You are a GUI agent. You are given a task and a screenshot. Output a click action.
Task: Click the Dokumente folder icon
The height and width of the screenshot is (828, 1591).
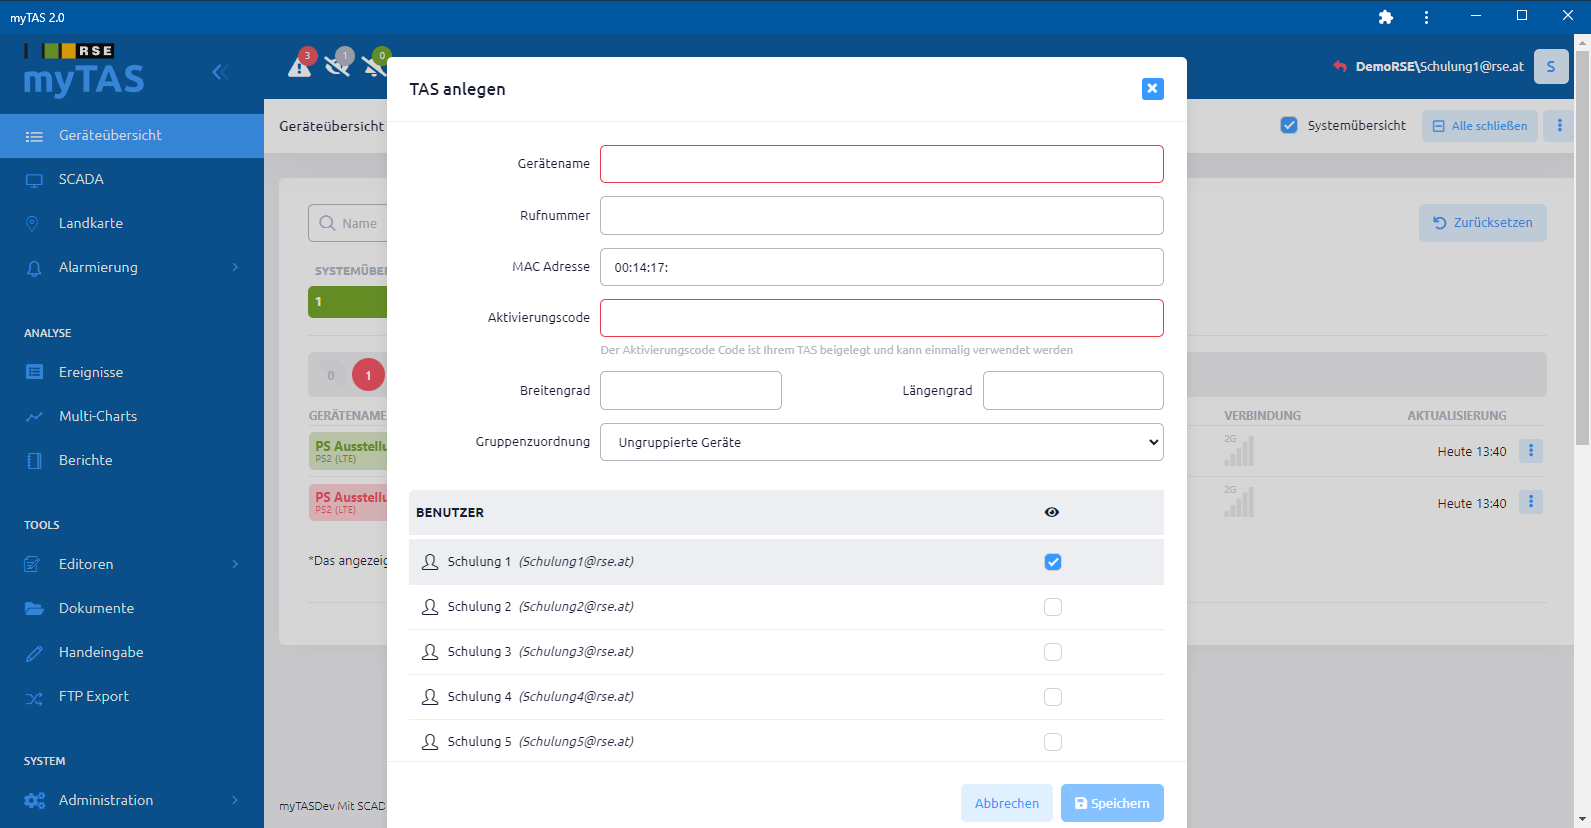[34, 608]
